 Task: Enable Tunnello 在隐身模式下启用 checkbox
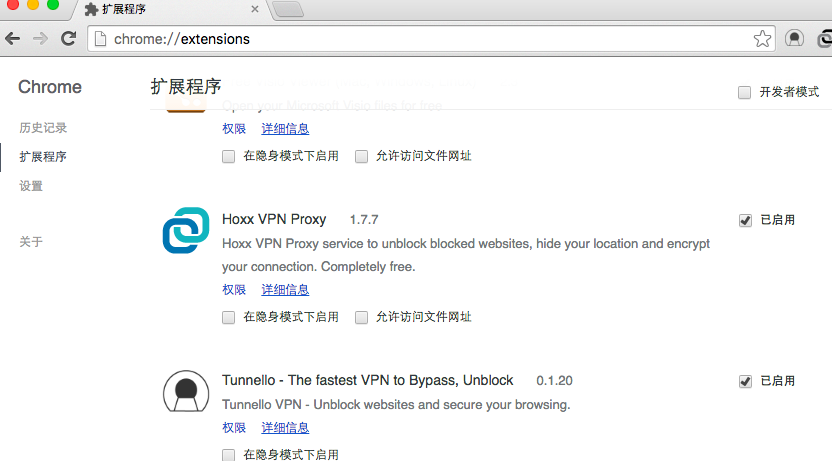pos(228,455)
